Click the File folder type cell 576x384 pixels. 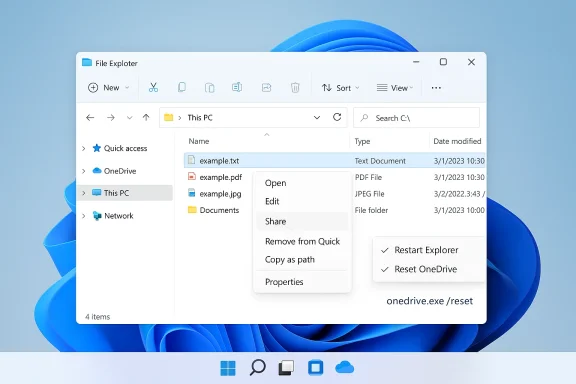(x=371, y=210)
